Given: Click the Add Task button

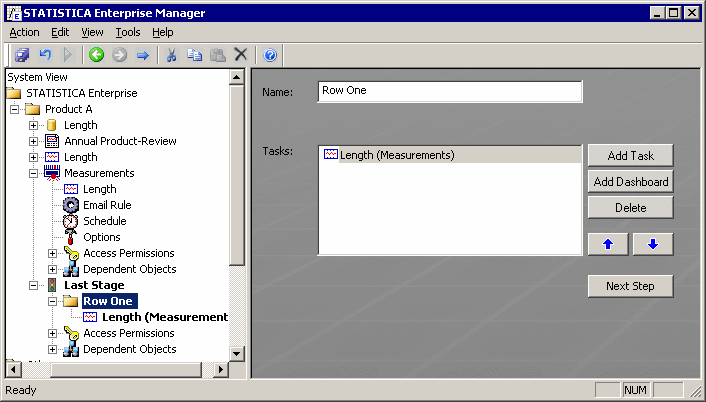Looking at the screenshot, I should pos(630,155).
